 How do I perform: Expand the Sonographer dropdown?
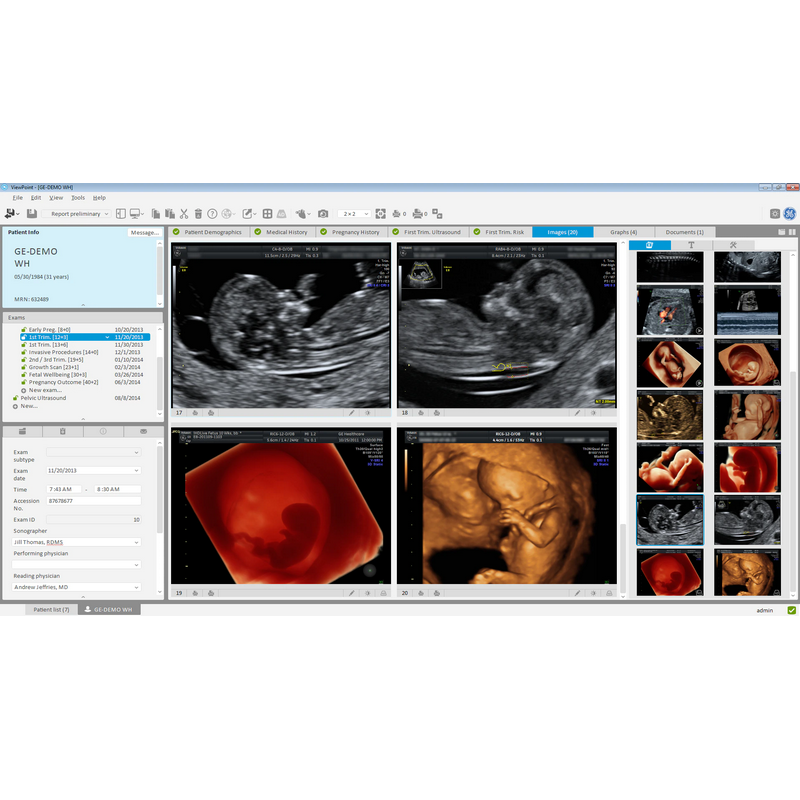[136, 542]
